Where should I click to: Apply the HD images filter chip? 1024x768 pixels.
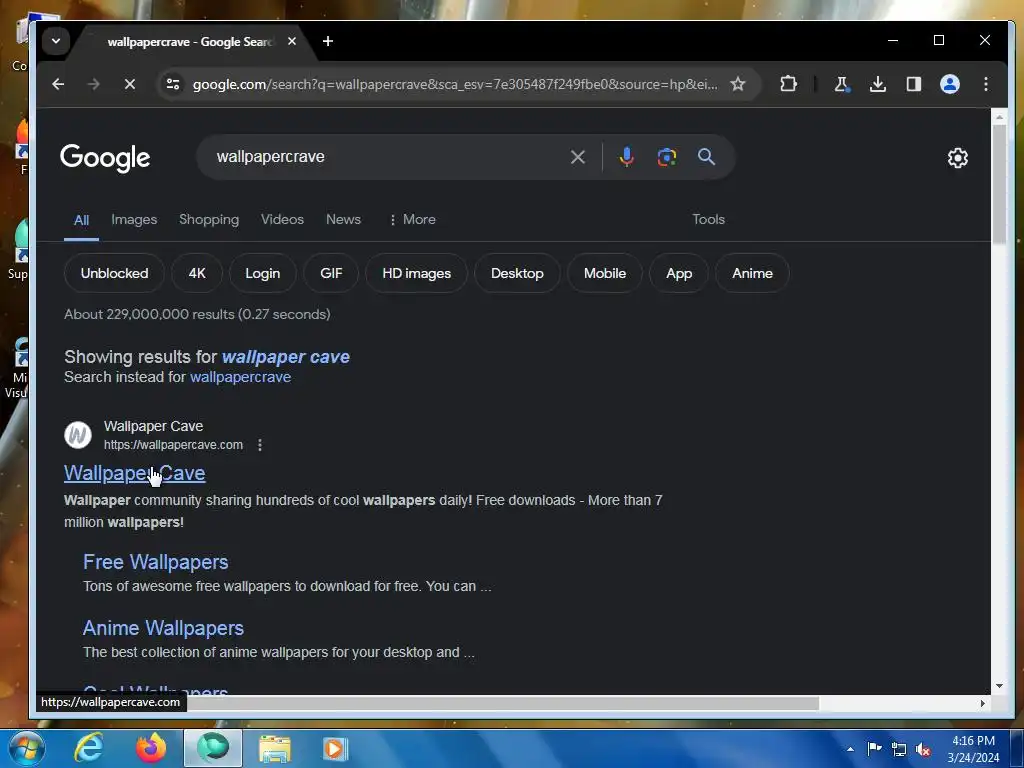[417, 273]
